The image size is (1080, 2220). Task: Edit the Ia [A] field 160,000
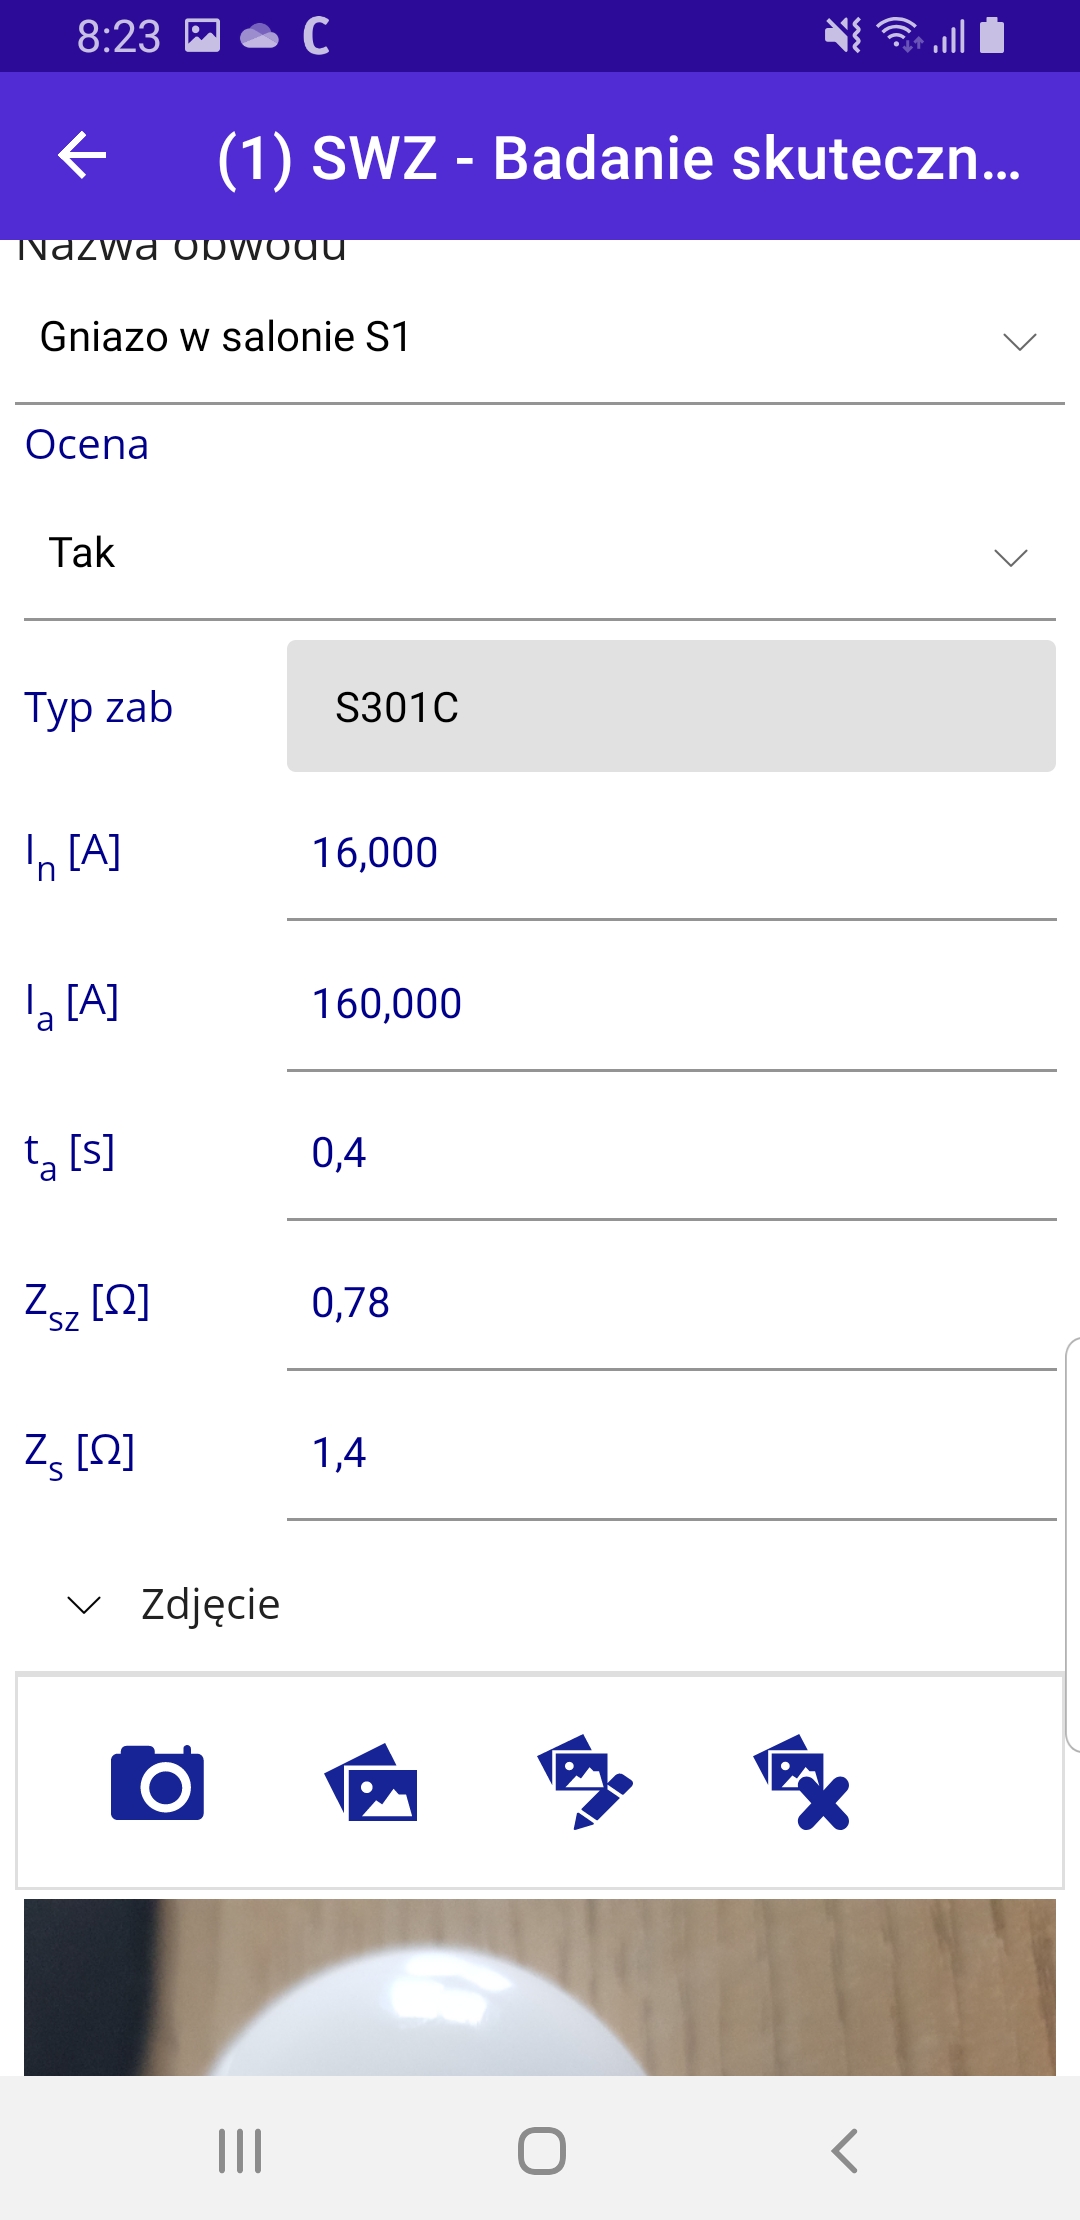click(671, 1003)
